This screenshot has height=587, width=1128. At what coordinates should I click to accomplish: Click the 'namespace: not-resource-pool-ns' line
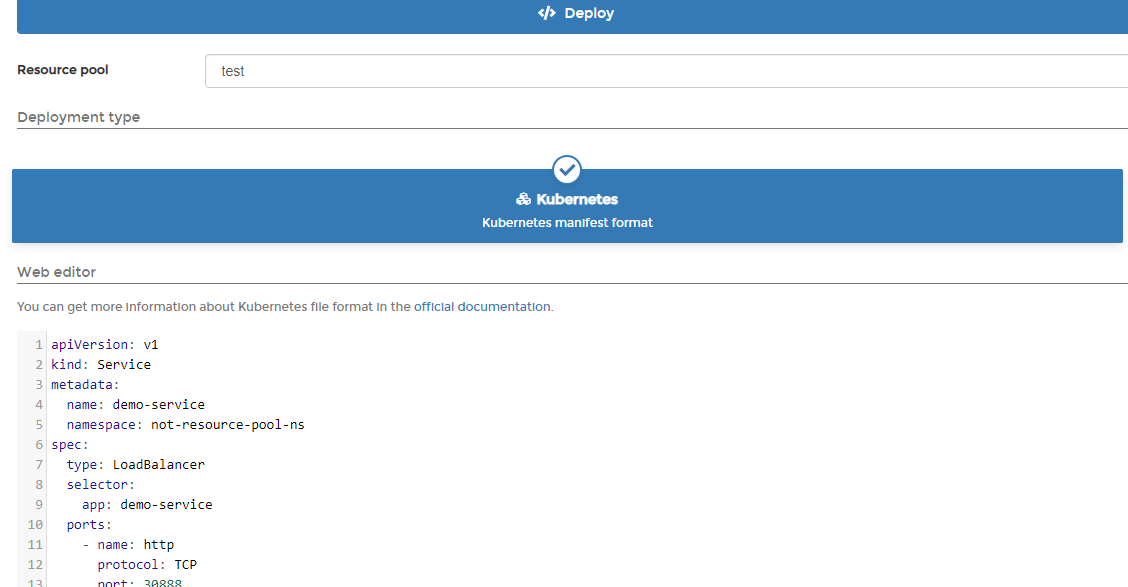click(186, 425)
